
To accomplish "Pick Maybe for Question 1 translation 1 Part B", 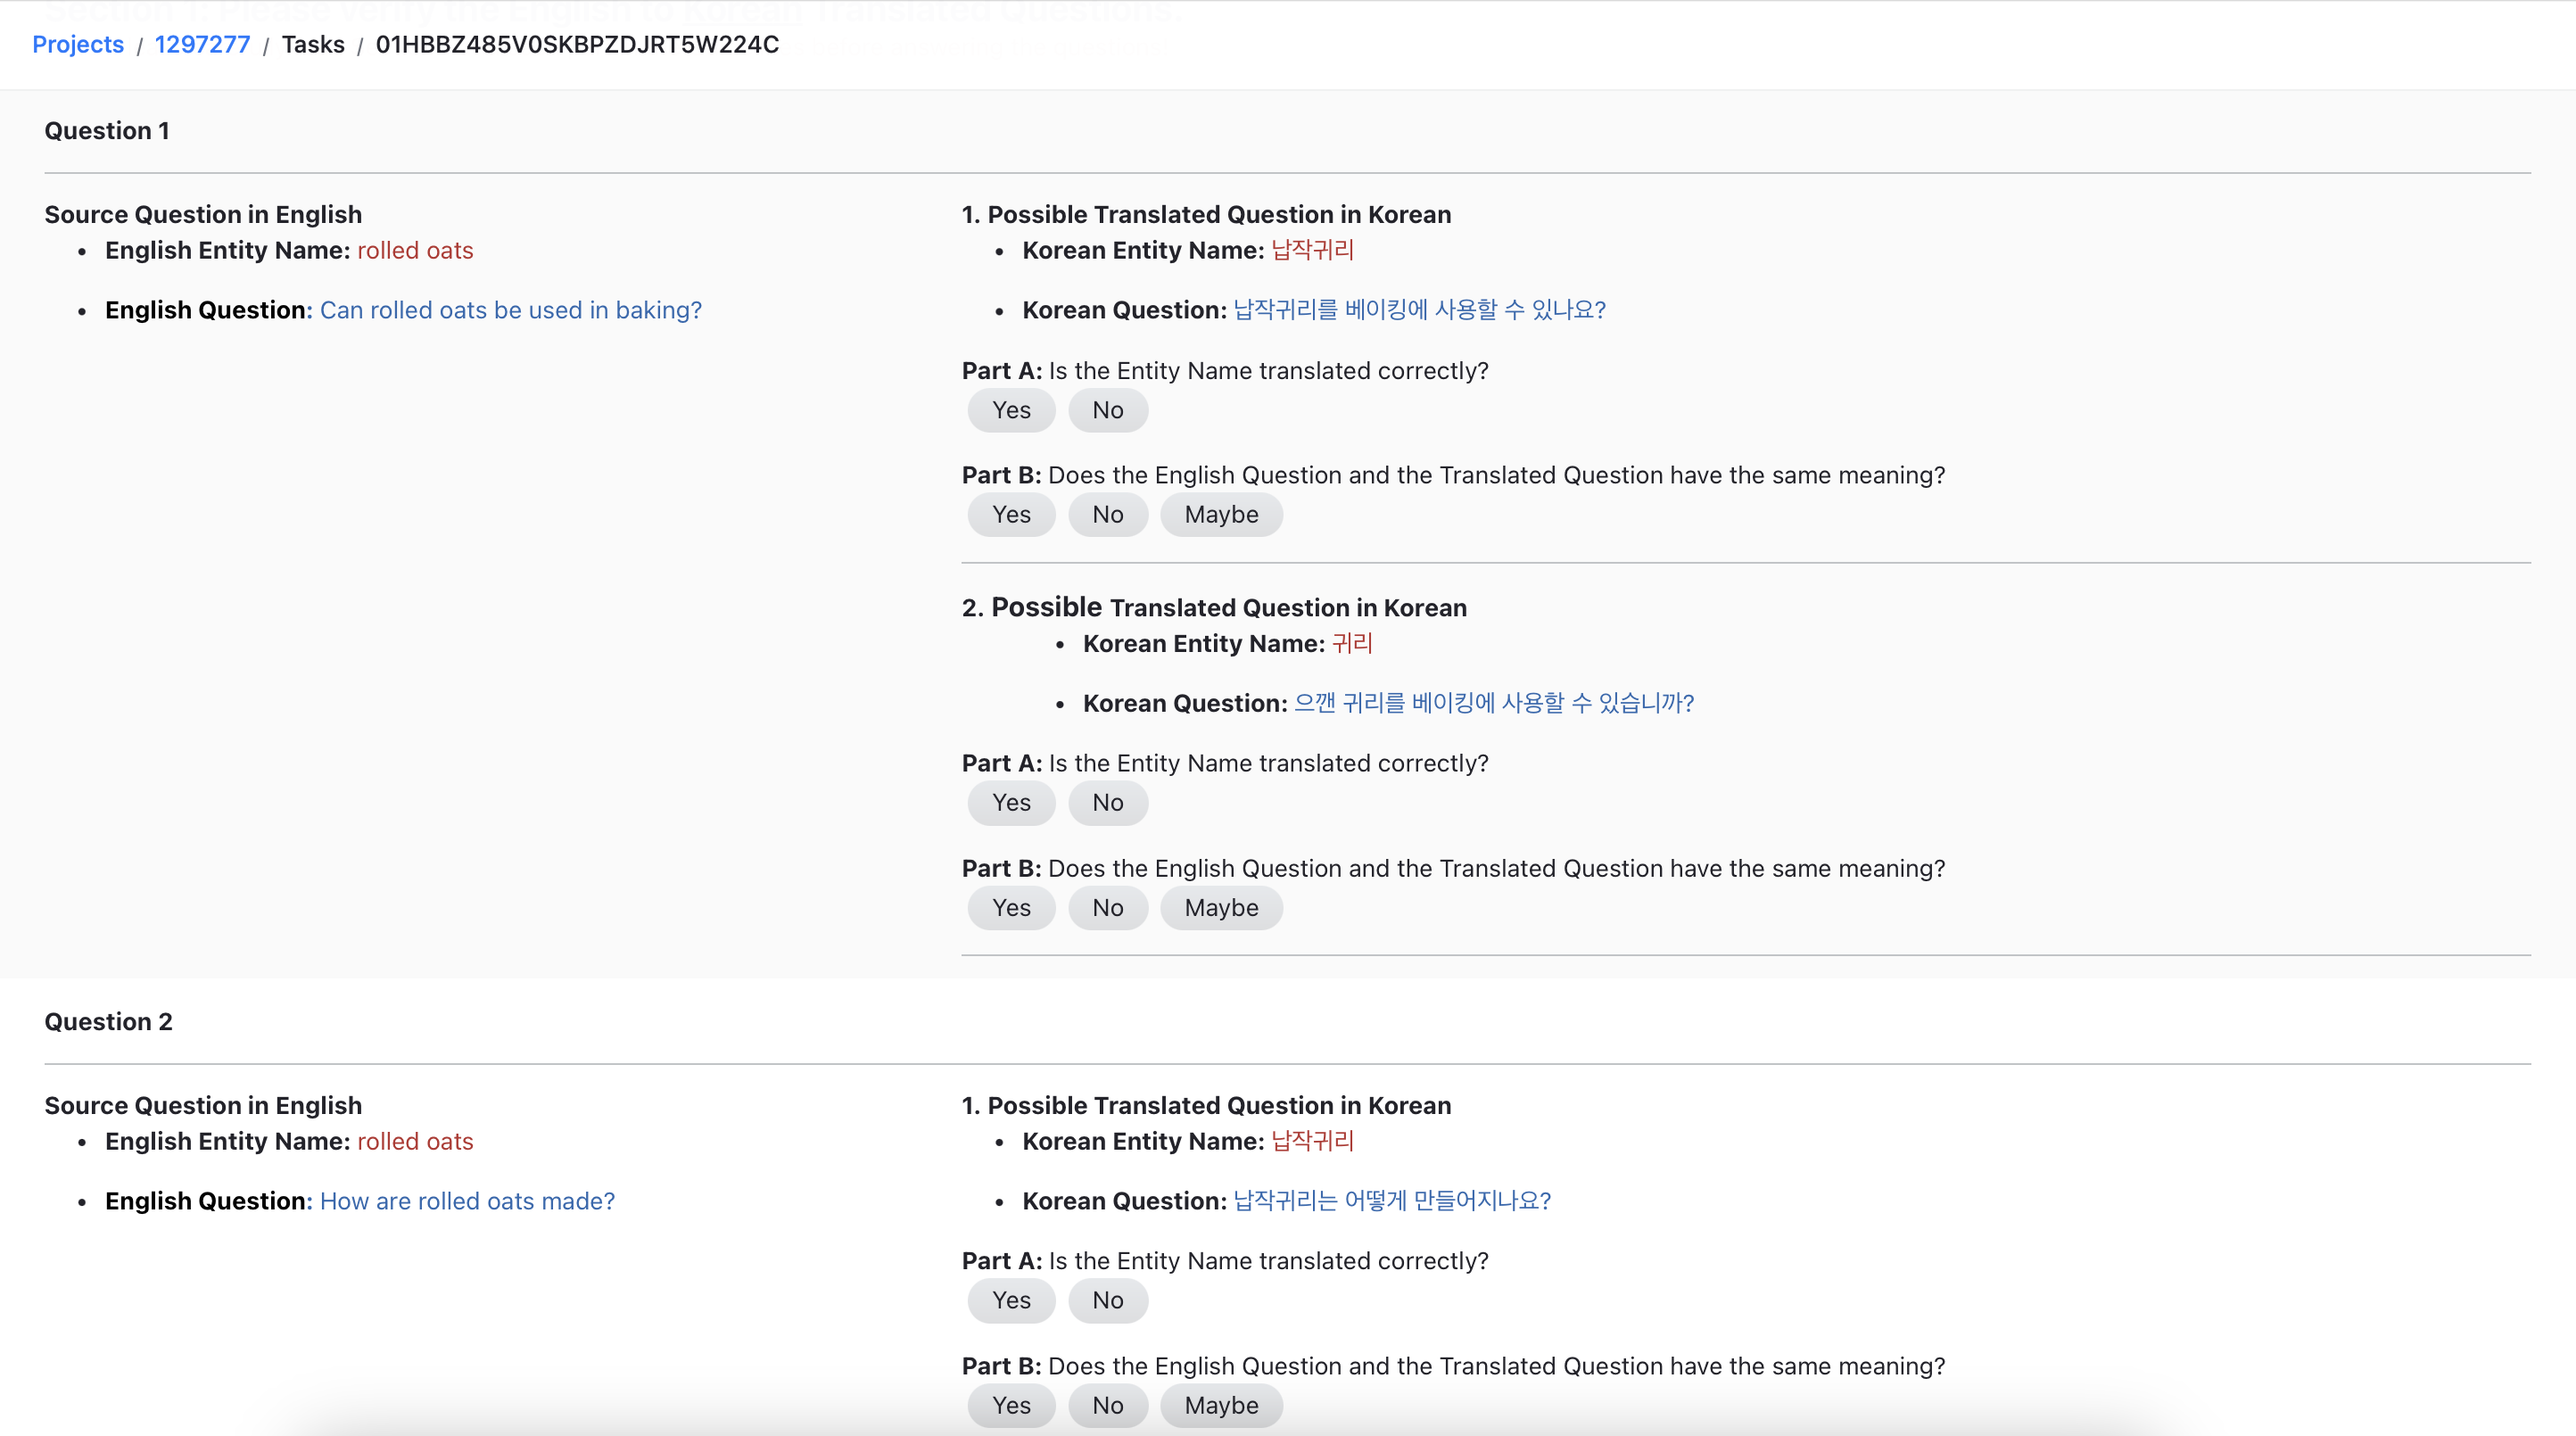I will 1221,514.
